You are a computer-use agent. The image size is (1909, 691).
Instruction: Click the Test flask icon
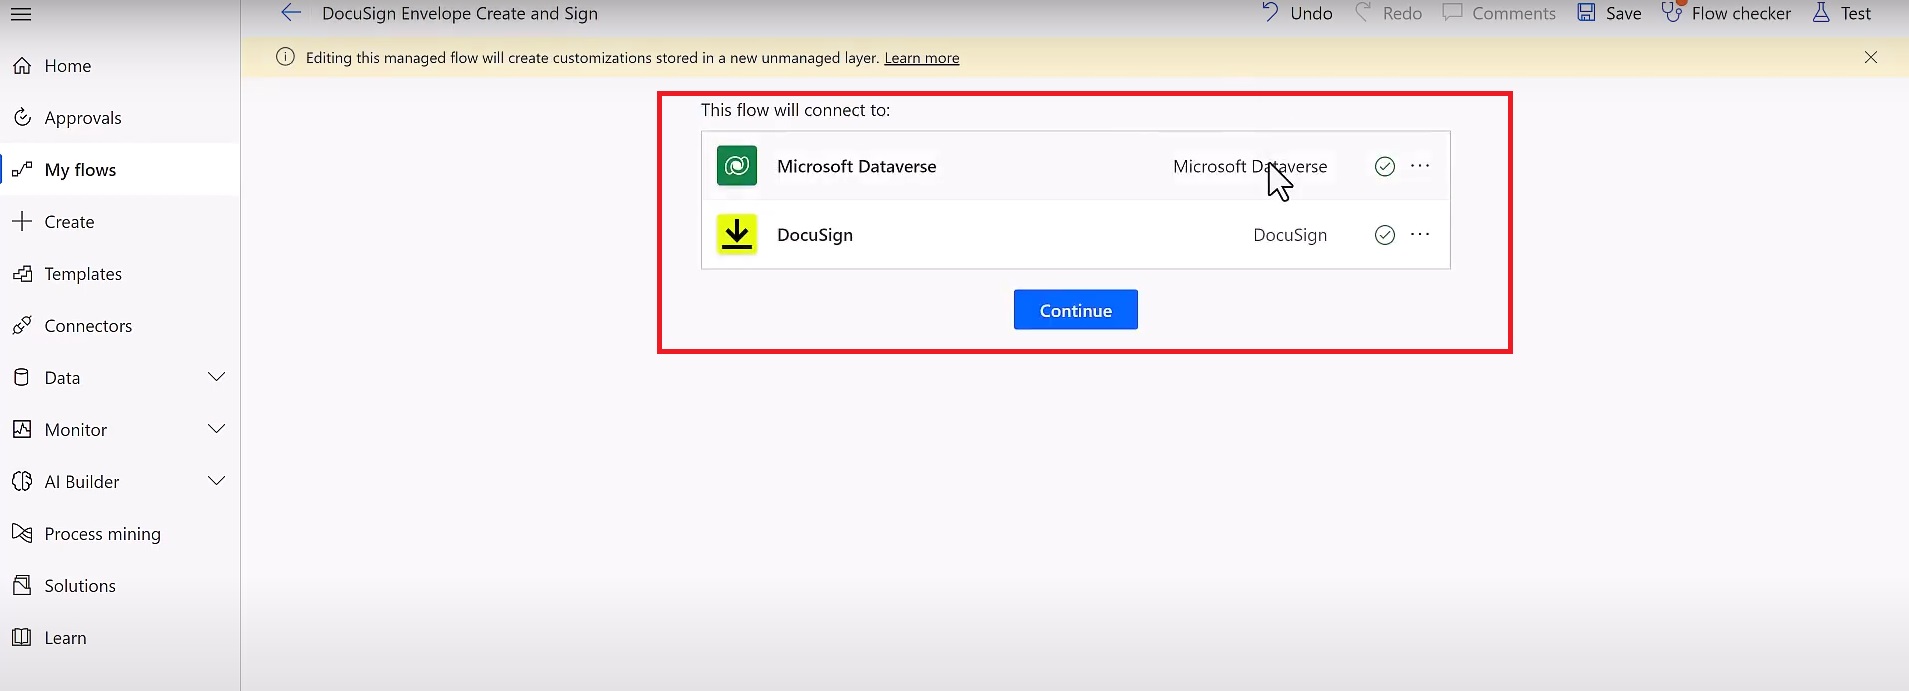click(1821, 13)
